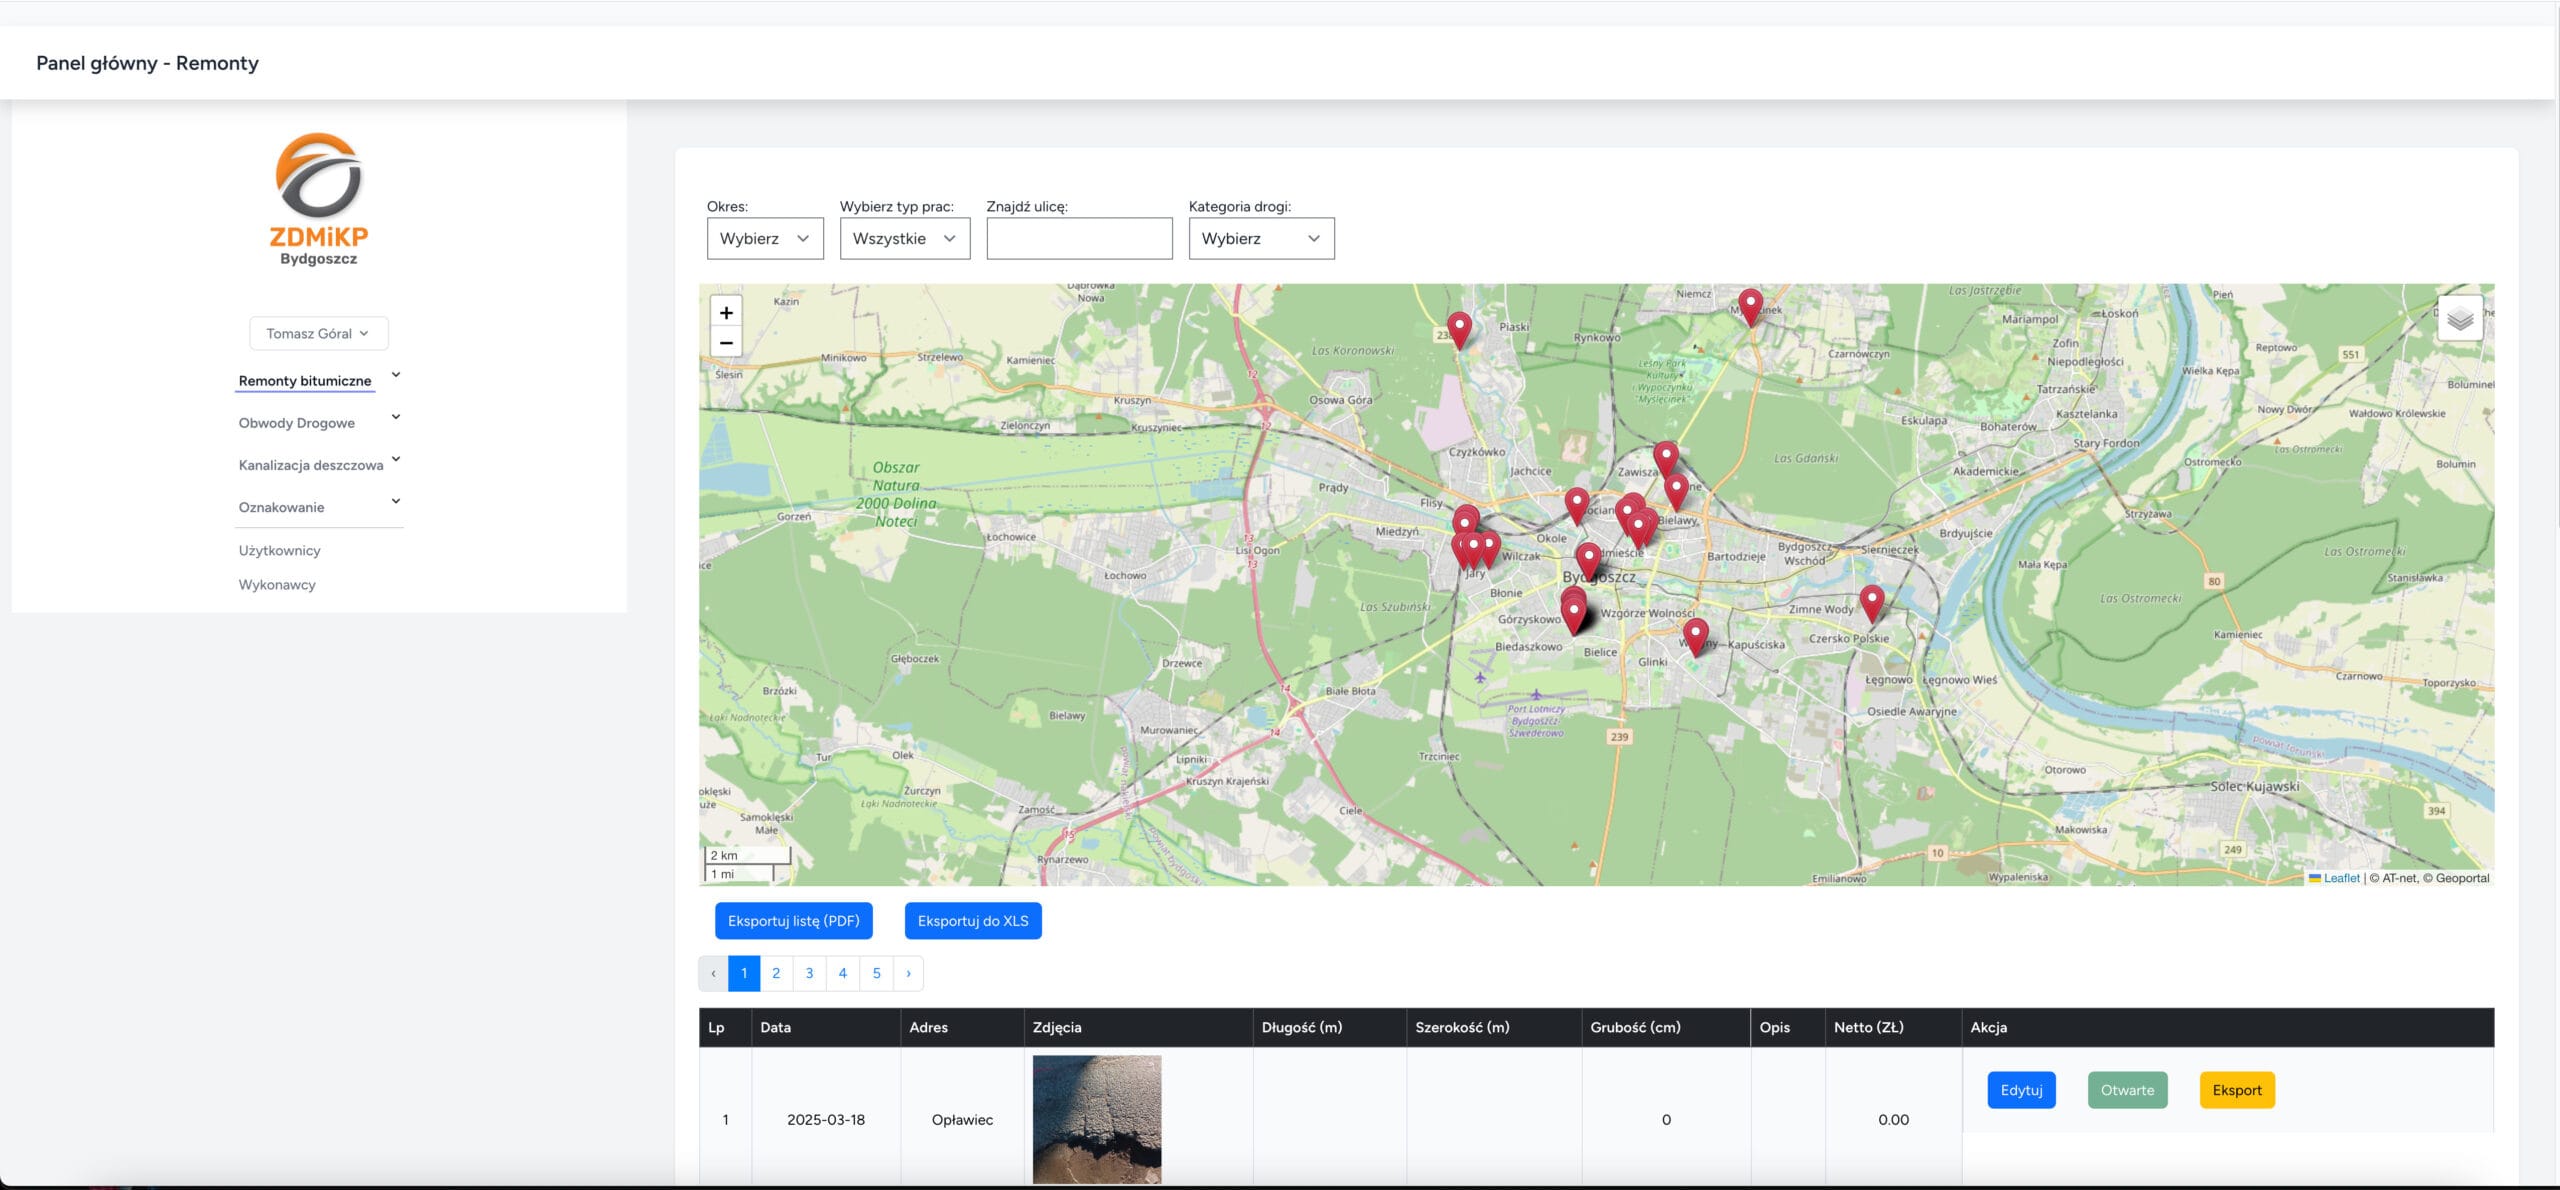The width and height of the screenshot is (2560, 1190).
Task: Zoom out on the map
Action: pyautogui.click(x=726, y=343)
